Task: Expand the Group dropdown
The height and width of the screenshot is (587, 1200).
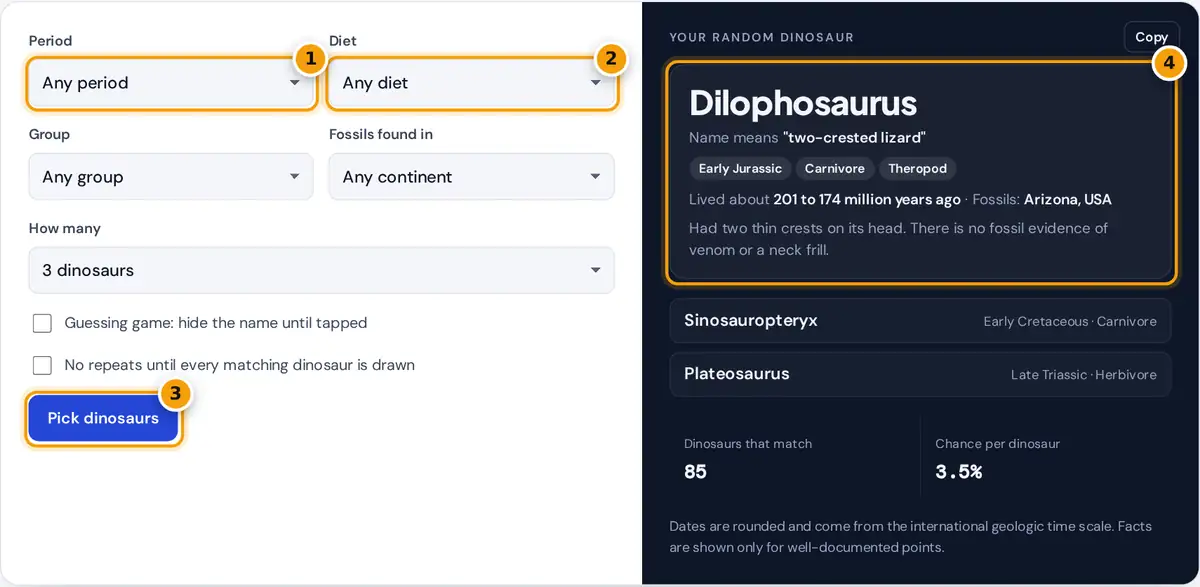Action: click(x=171, y=177)
